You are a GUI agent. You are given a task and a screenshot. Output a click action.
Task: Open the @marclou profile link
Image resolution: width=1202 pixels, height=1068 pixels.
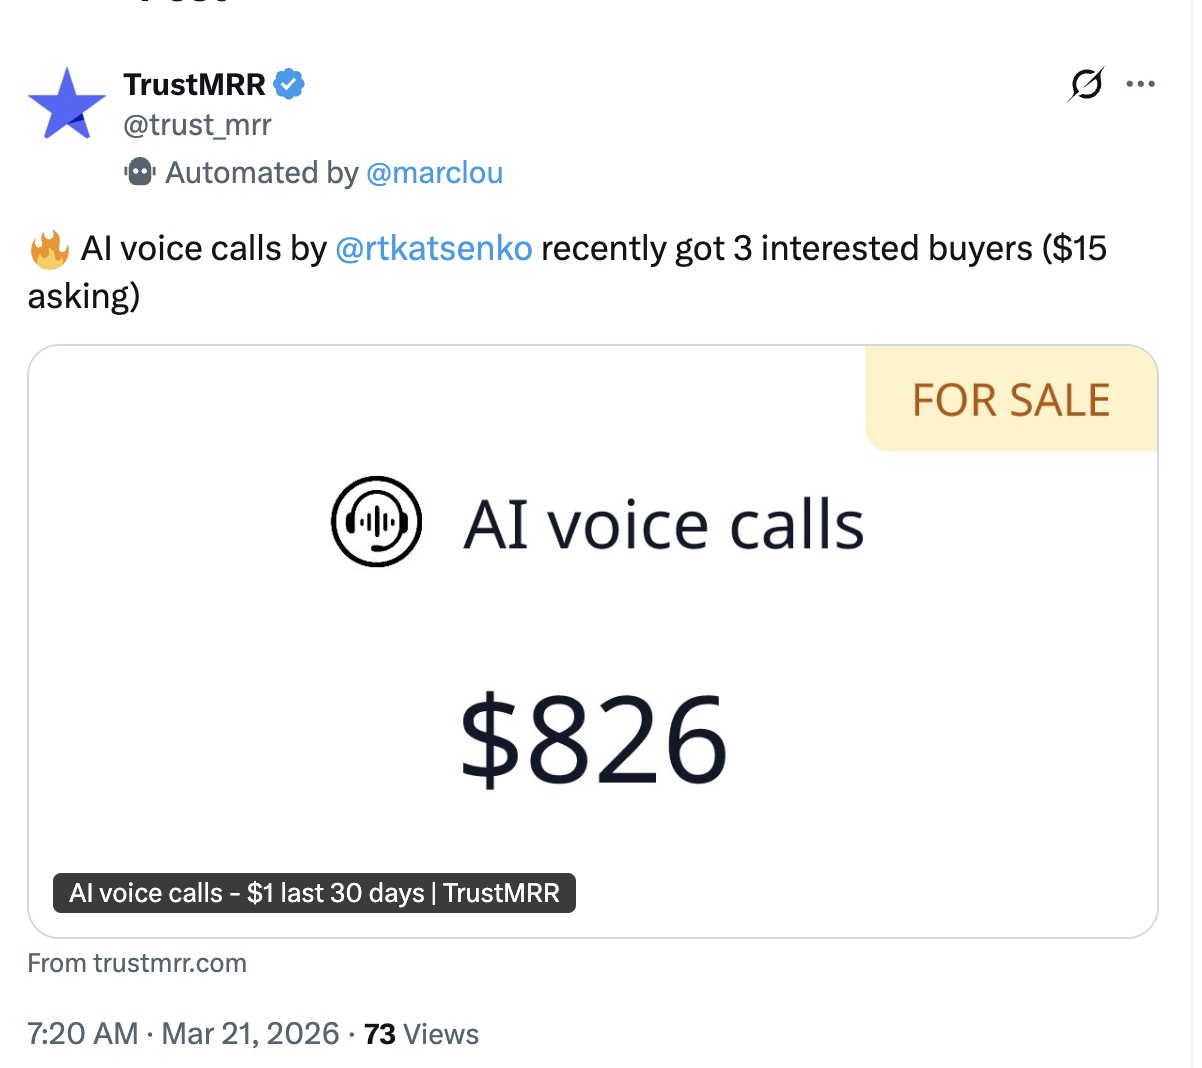[x=434, y=173]
